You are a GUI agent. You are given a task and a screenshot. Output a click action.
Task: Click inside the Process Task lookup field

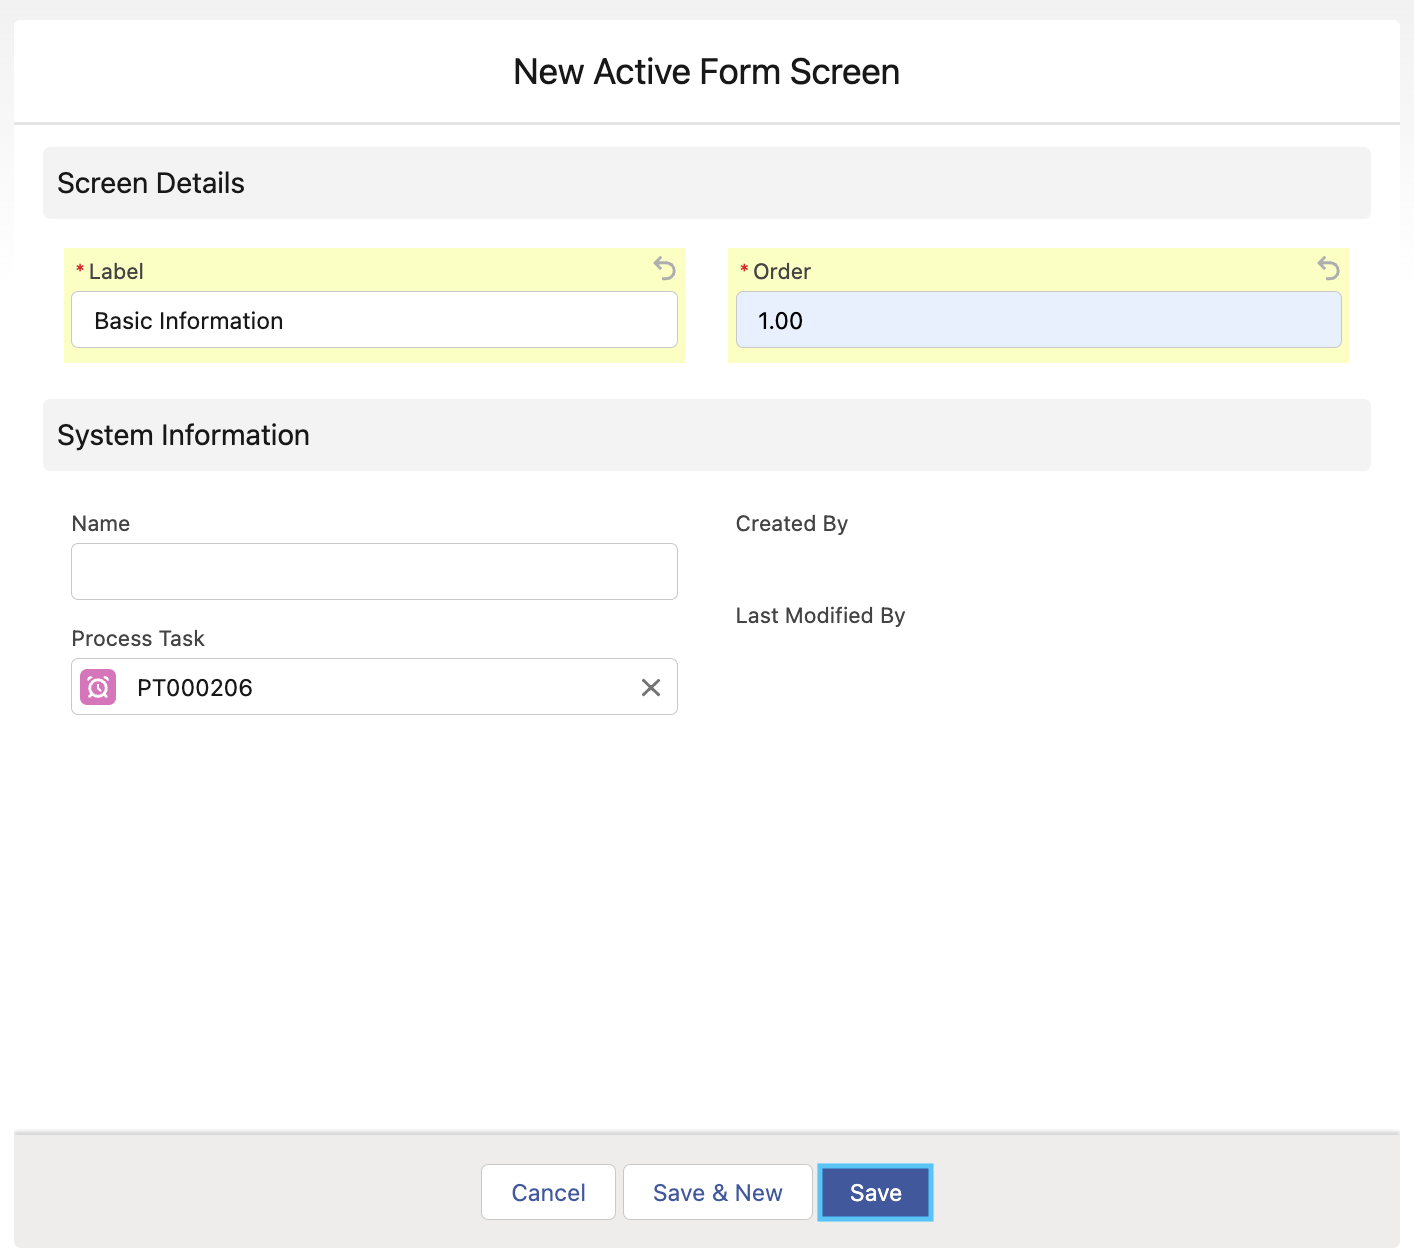pos(400,687)
